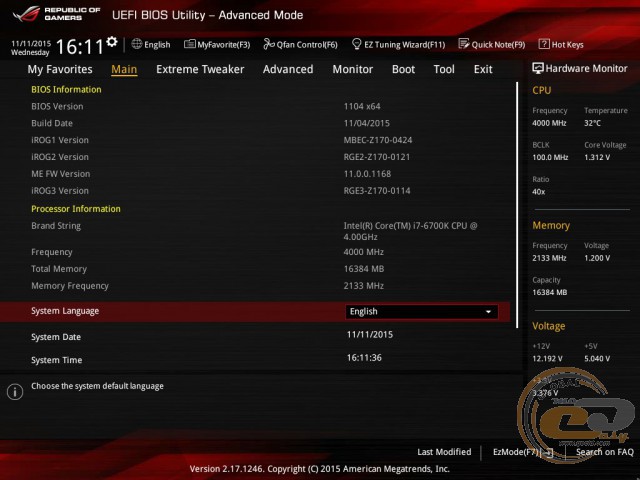Click the CPU Ratio 40x reading
Screen dimensions: 640x480
[x=538, y=192]
